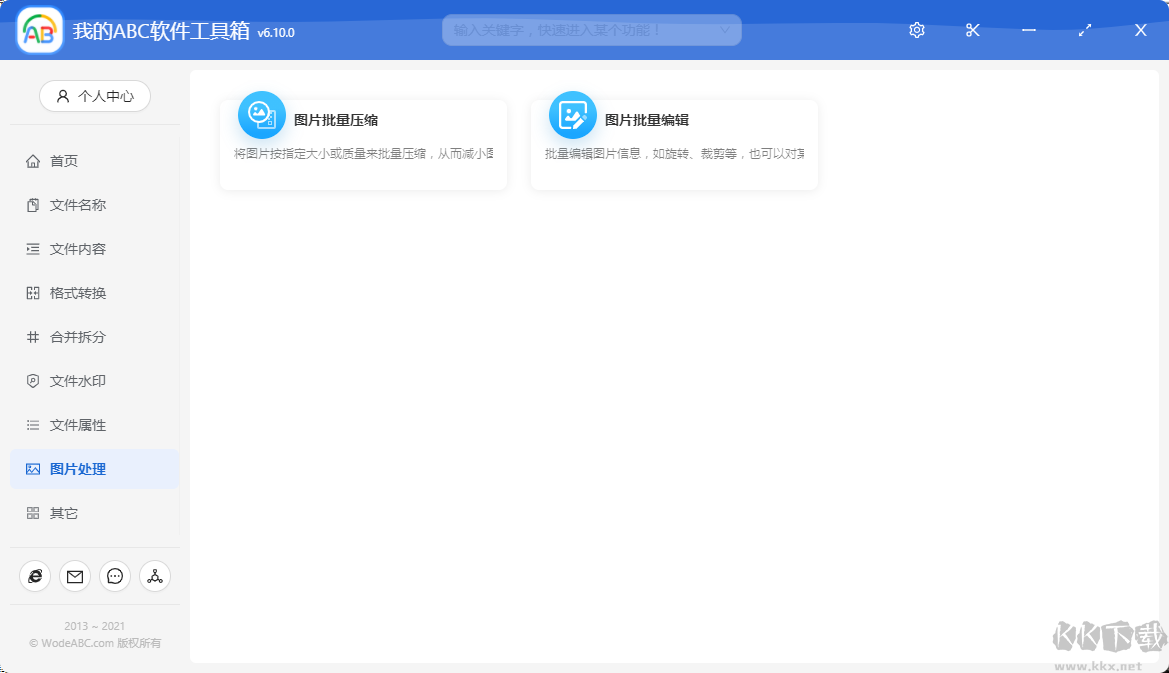Launch the browser icon at sidebar bottom
This screenshot has height=673, width=1169.
[34, 576]
